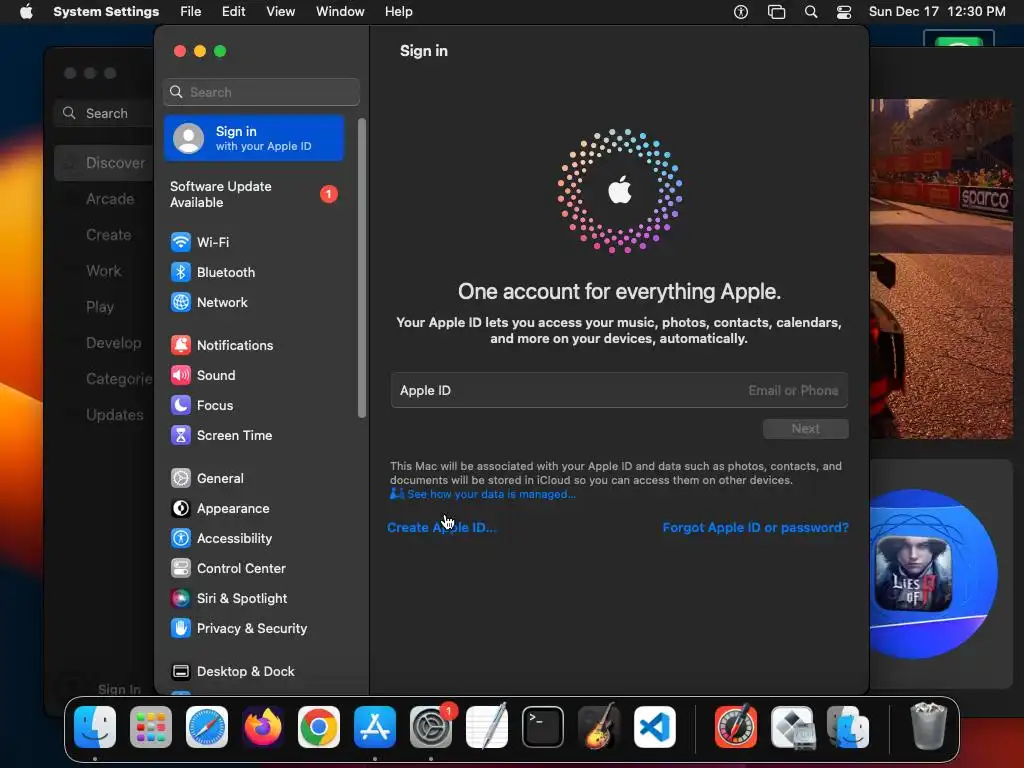
Task: Click the Next button
Action: tap(806, 429)
